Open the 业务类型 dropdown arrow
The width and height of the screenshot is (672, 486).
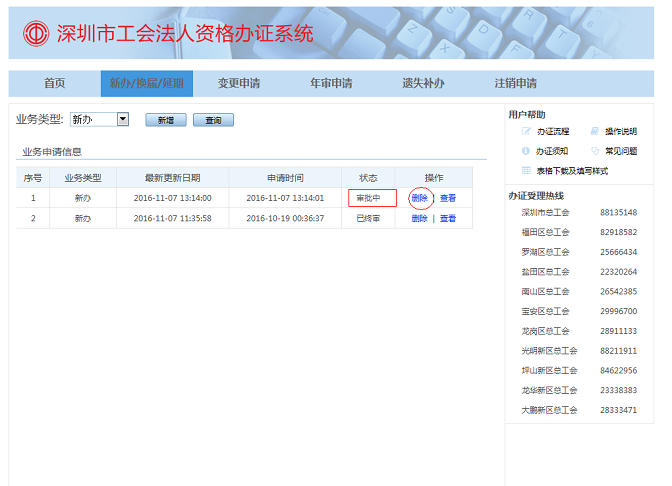(123, 119)
